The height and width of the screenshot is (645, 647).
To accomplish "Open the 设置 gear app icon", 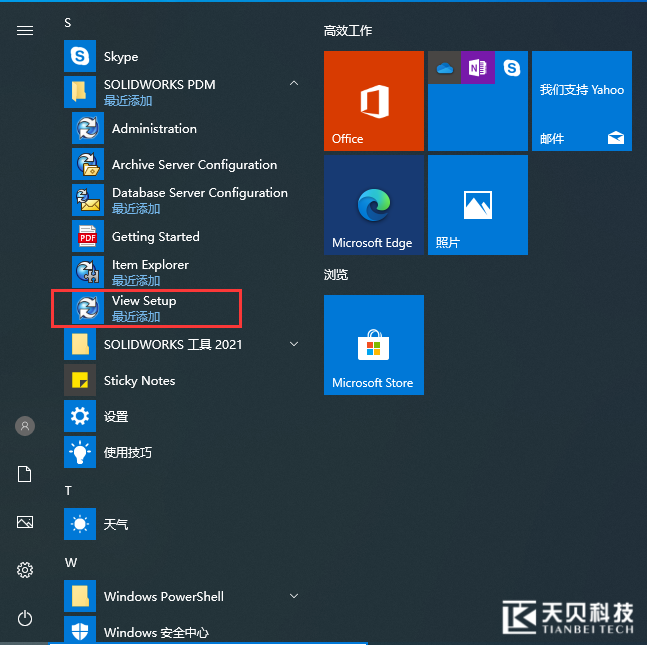I will tap(80, 416).
